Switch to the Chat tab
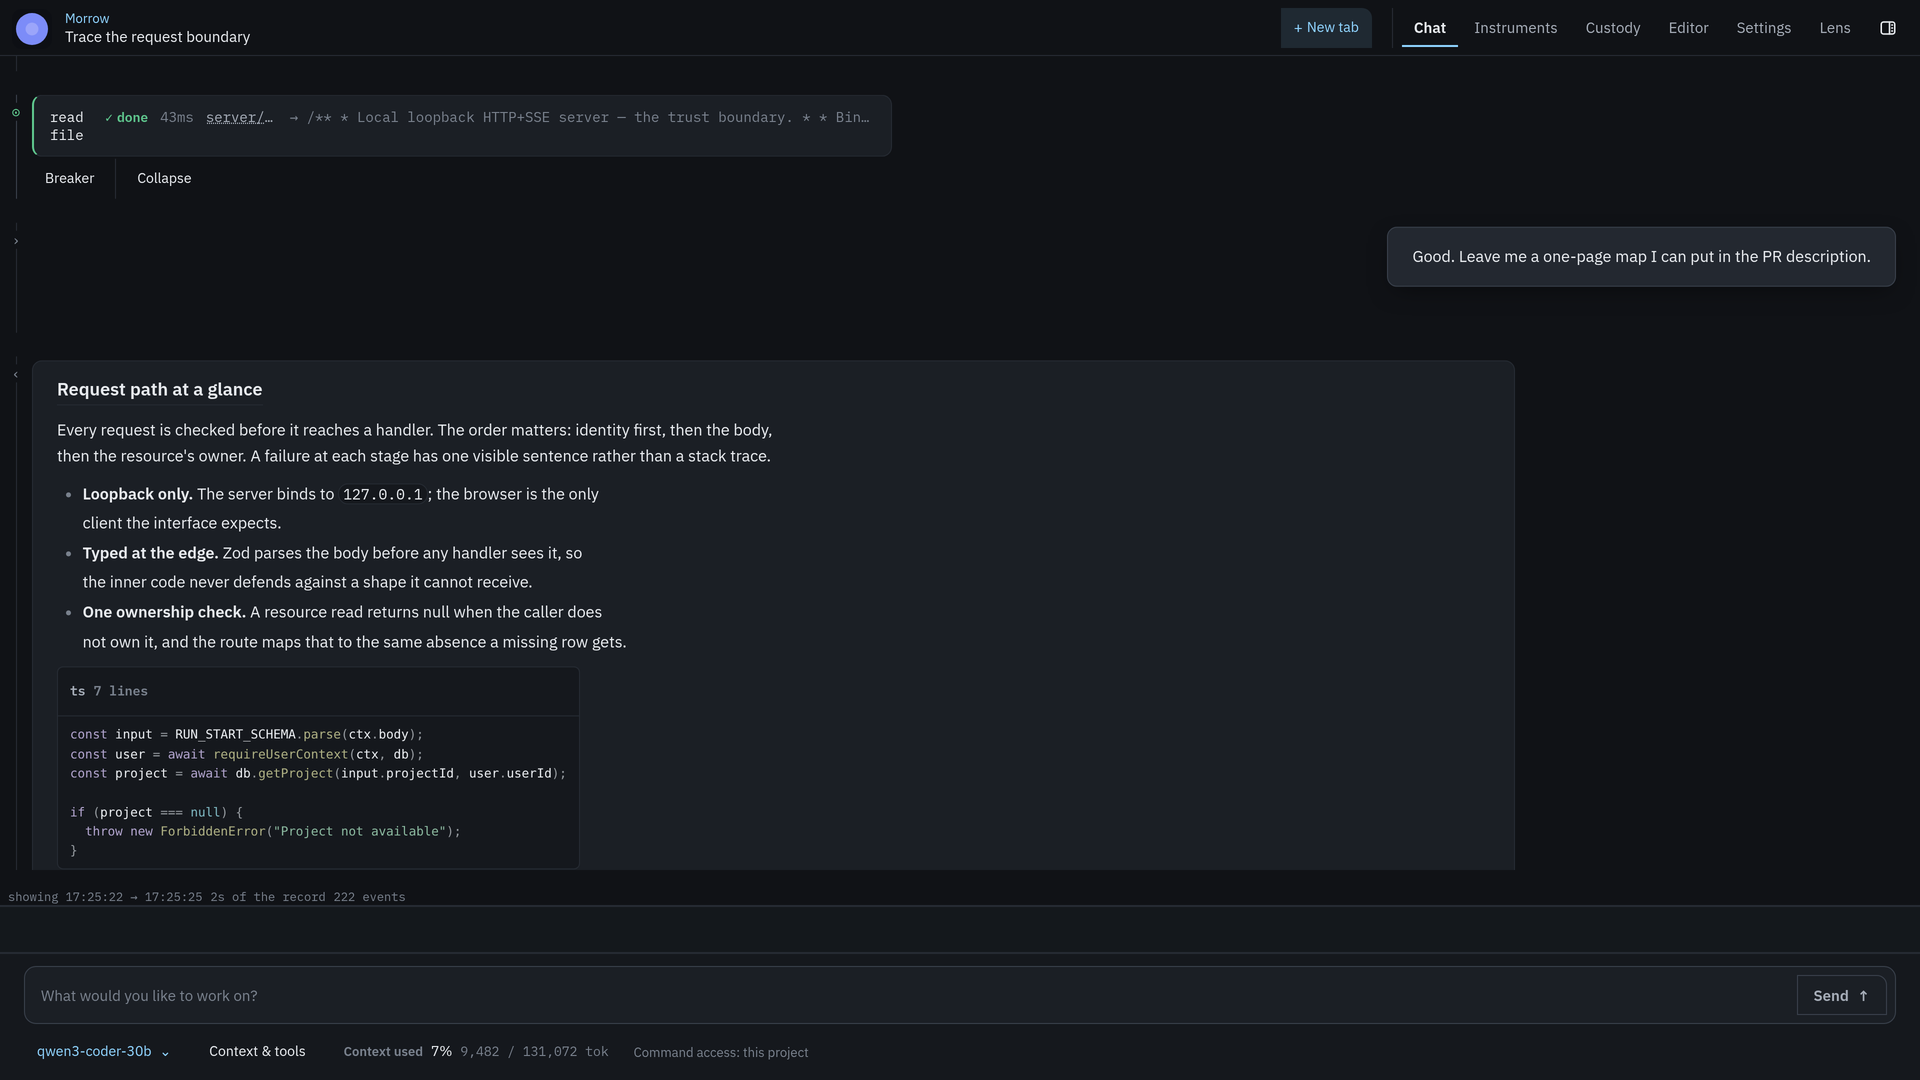 click(x=1429, y=28)
